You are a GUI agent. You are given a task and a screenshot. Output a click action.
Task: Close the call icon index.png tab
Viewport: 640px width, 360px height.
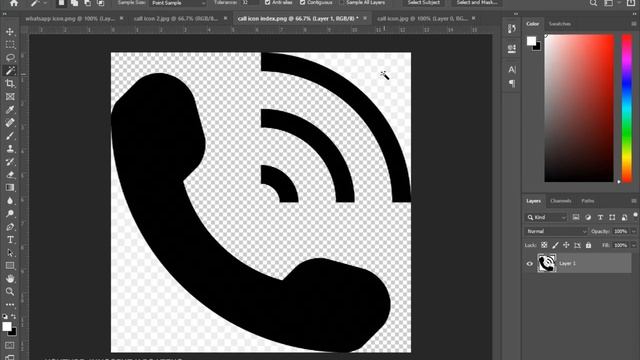pos(364,18)
